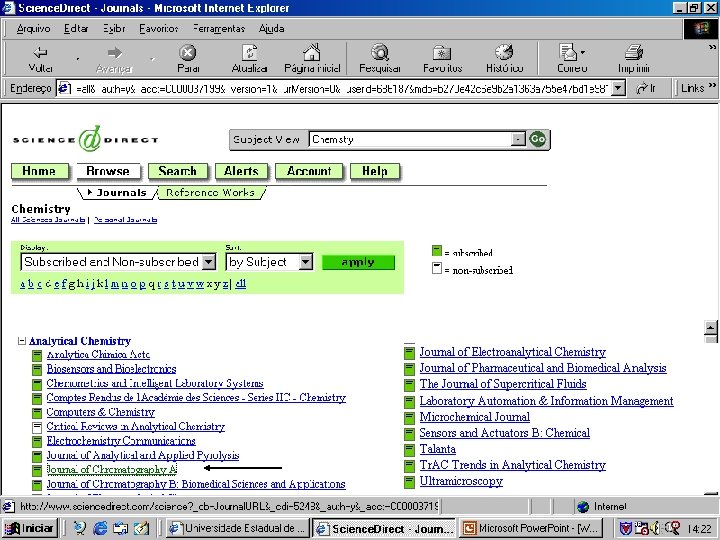720x540 pixels.
Task: Switch to the Reference Works tab
Action: click(211, 193)
